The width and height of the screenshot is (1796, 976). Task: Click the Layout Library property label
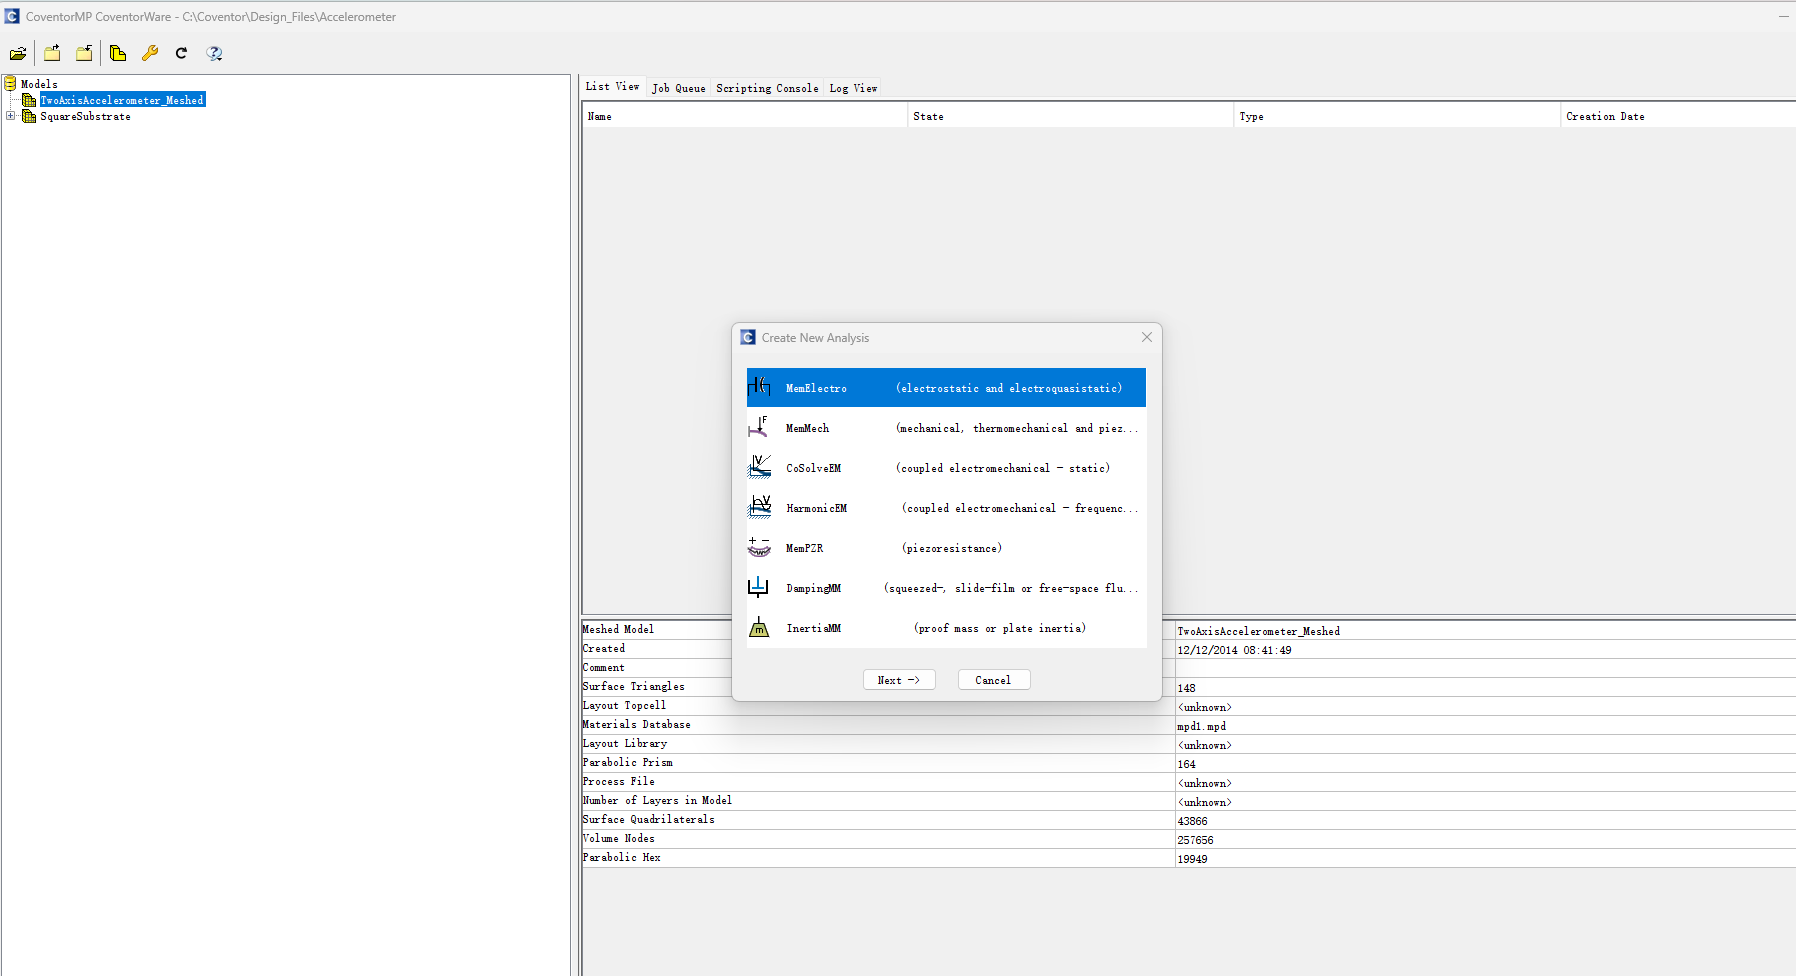(x=625, y=743)
